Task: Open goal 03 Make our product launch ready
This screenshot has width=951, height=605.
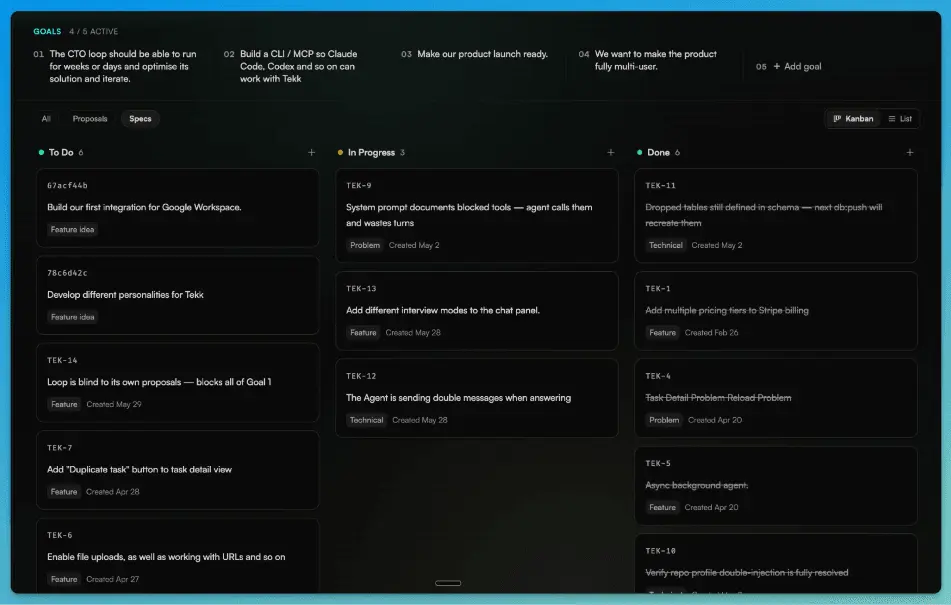Action: (474, 54)
